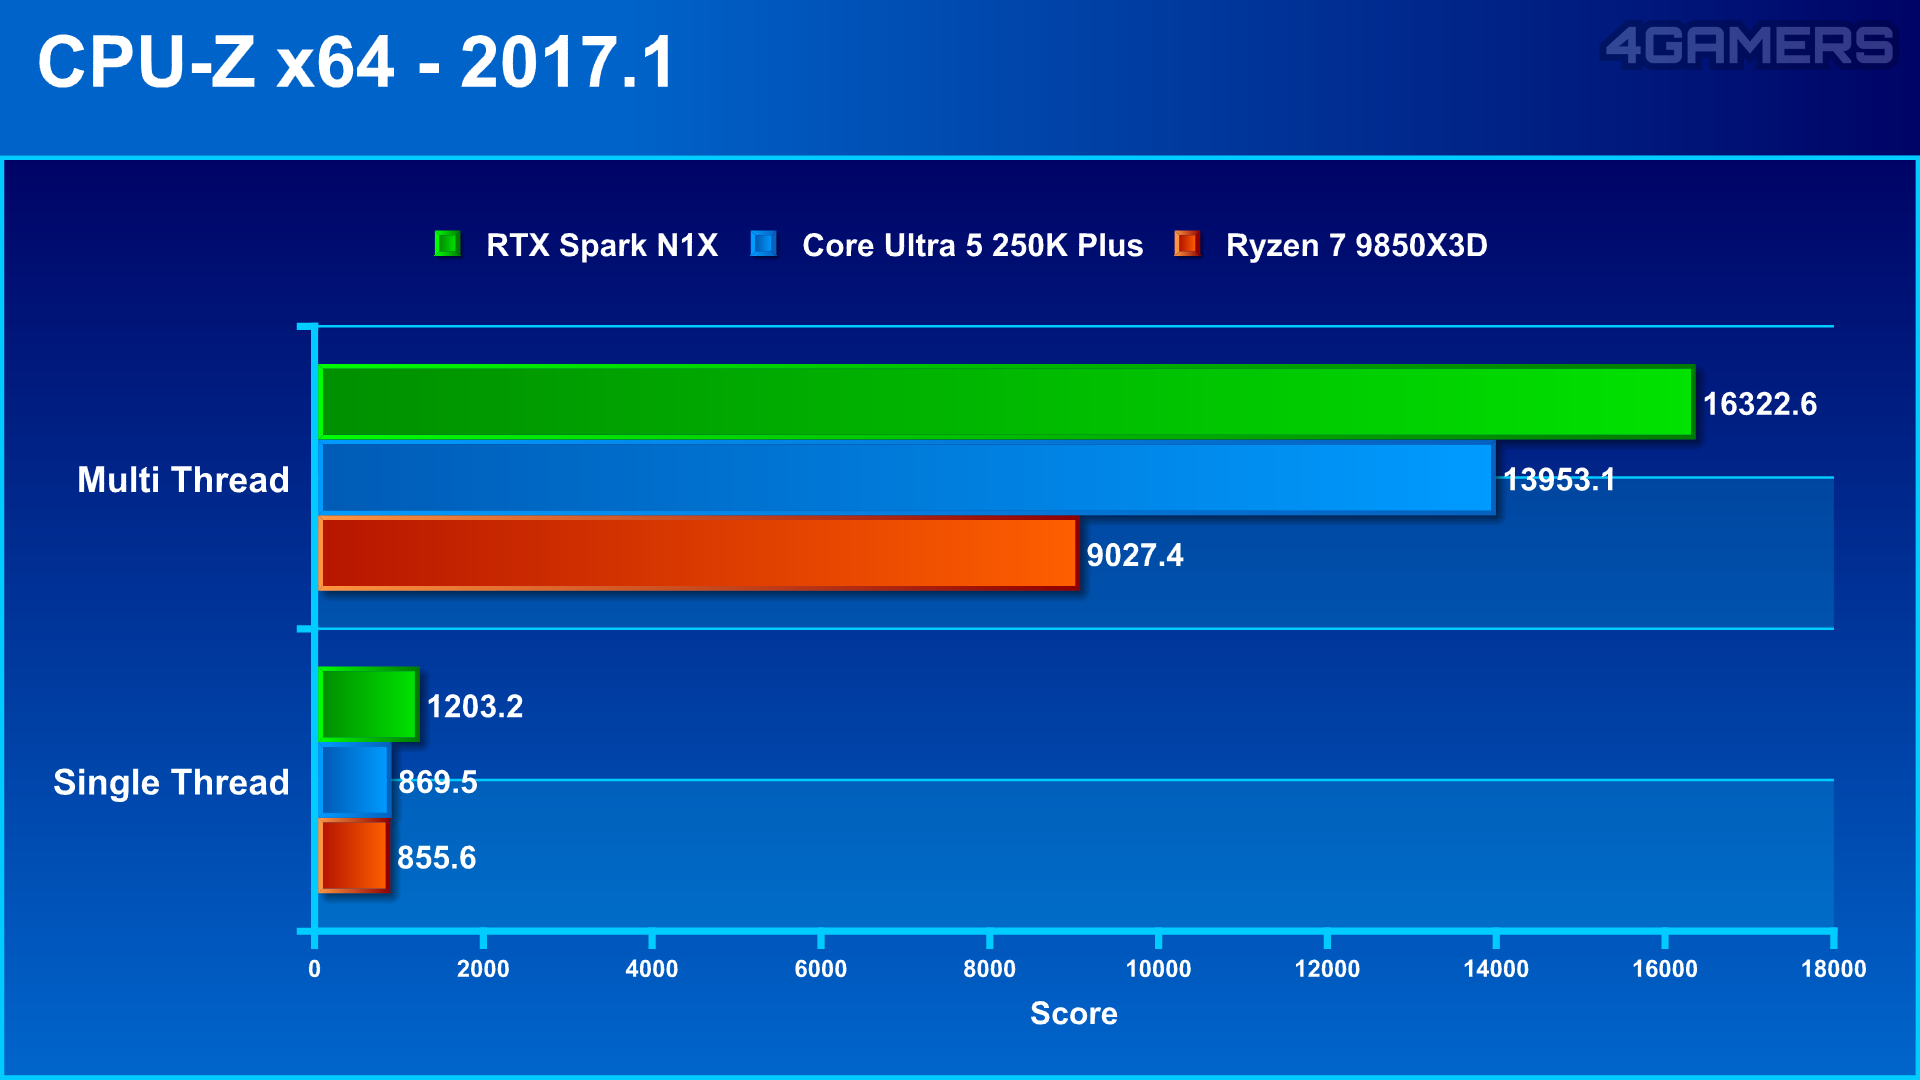Click the 14000 axis tick label
The height and width of the screenshot is (1080, 1920).
click(x=1496, y=969)
